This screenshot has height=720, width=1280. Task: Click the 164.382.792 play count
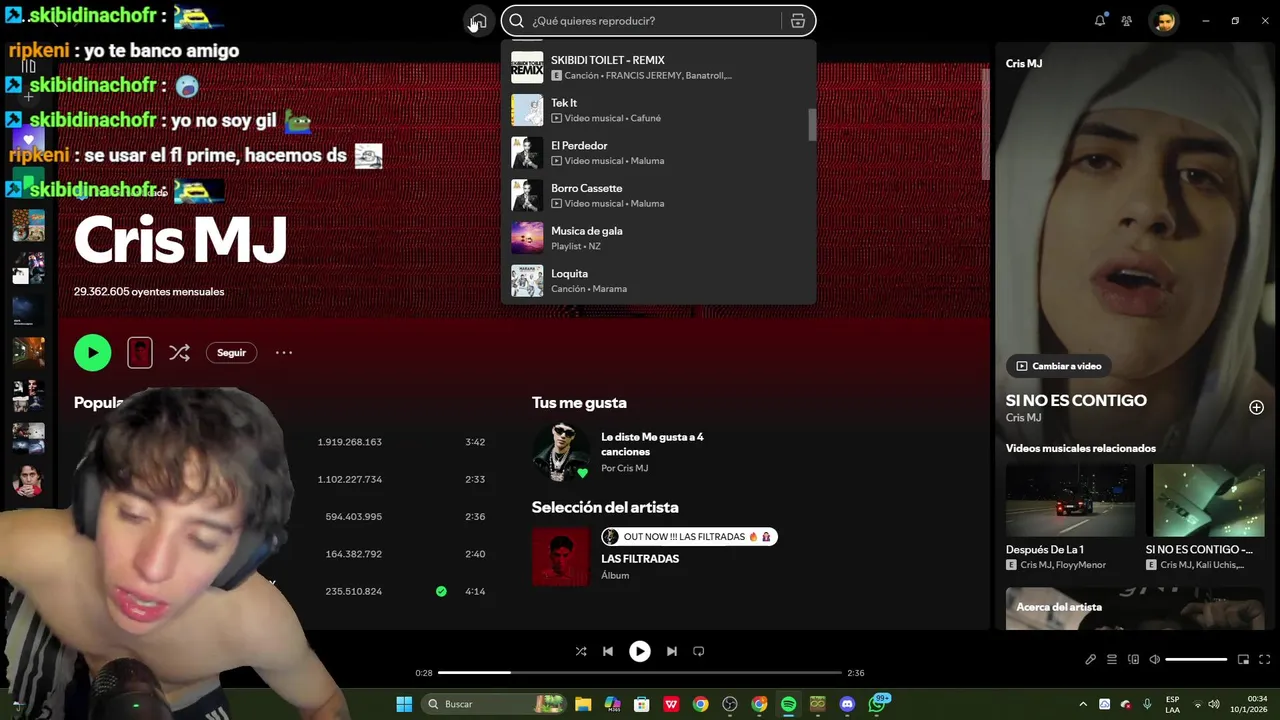[354, 554]
